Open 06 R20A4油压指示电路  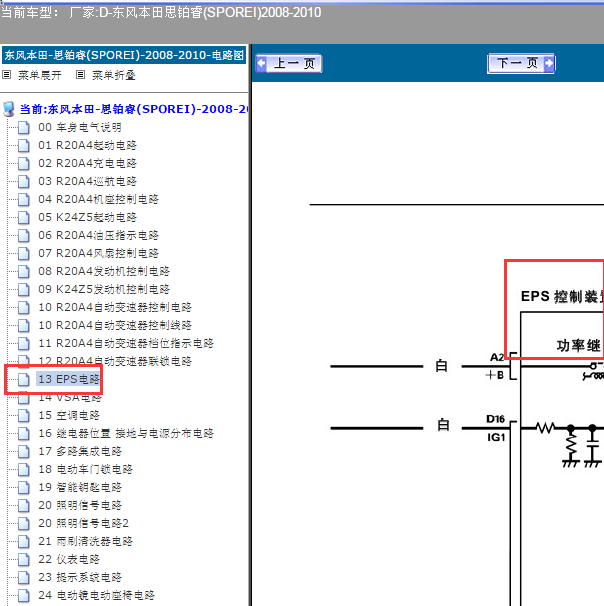[99, 235]
